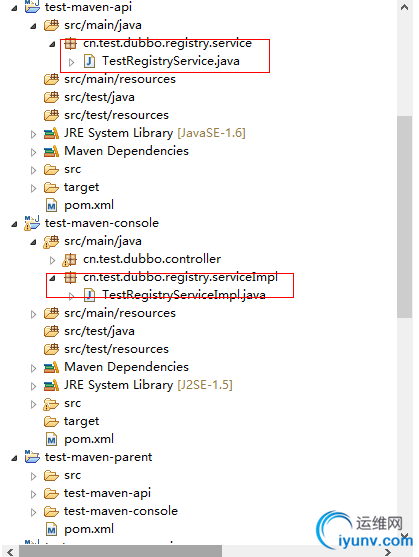Screen dimensions: 419x557
Task: Expand JRE System Library [J2SE-1.5]
Action: [33, 386]
